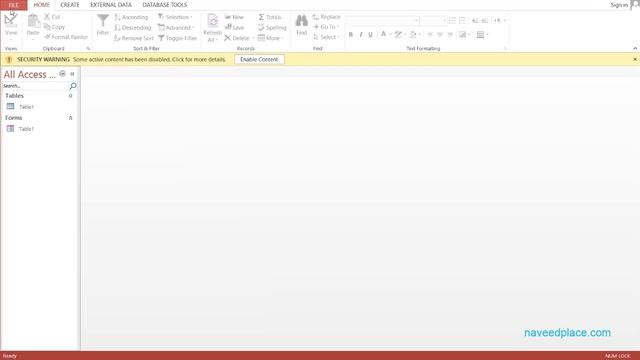Collapse the Forms group

71,118
